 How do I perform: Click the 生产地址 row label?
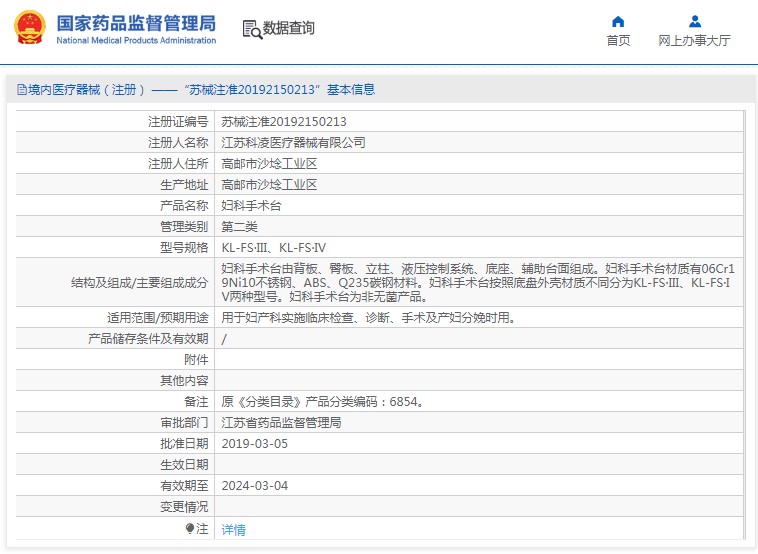point(184,185)
